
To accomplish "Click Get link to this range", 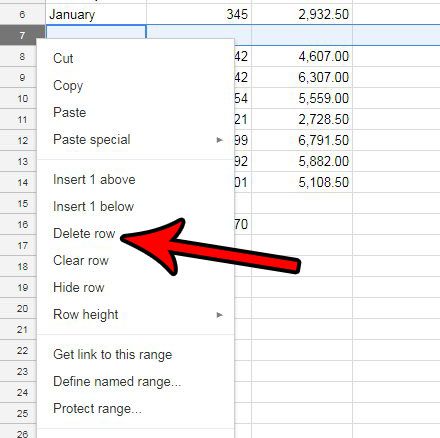I will [x=135, y=355].
